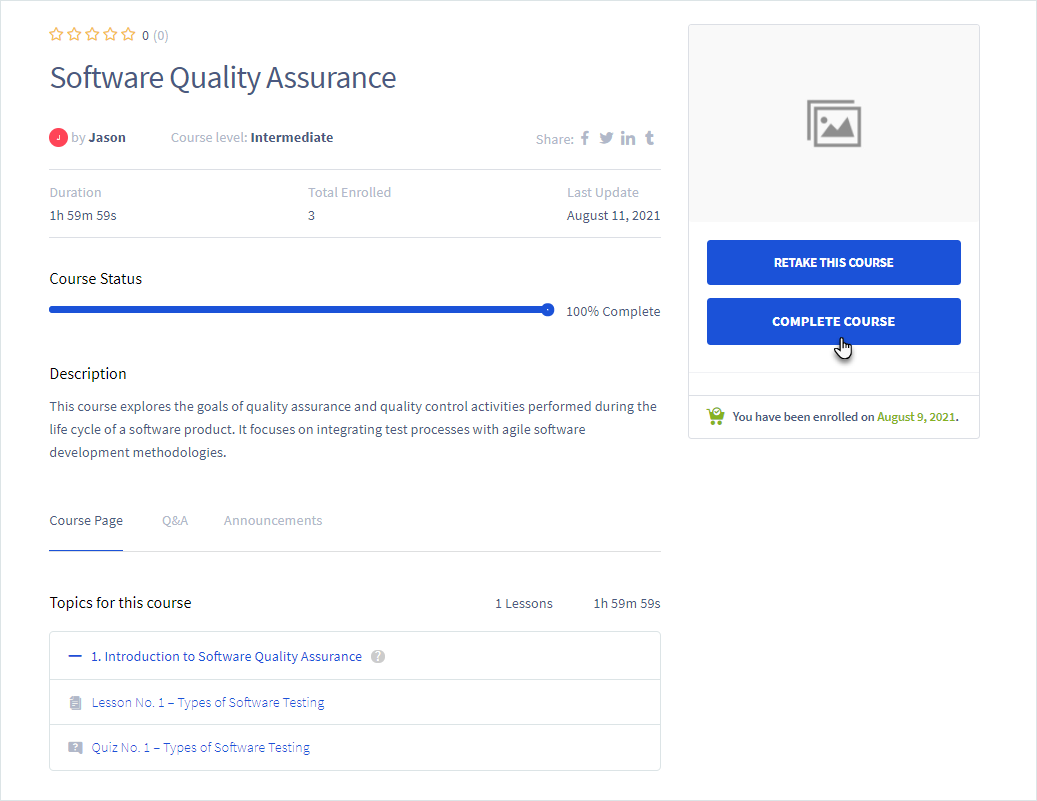Image resolution: width=1037 pixels, height=801 pixels.
Task: Click the course progress bar handle
Action: pos(548,310)
